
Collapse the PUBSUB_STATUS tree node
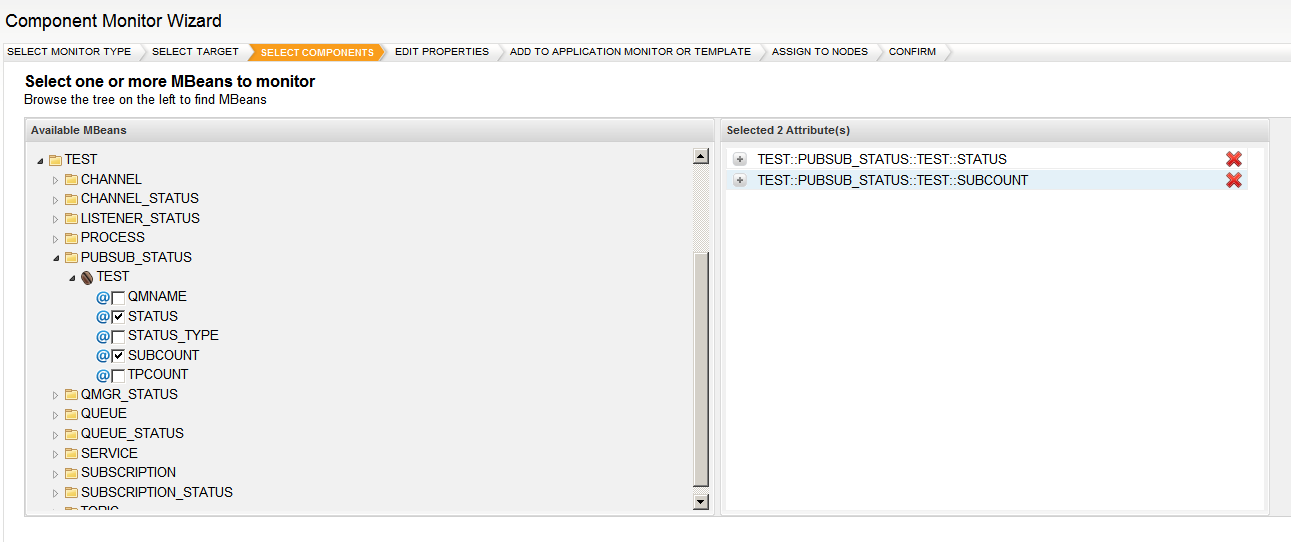pyautogui.click(x=56, y=258)
